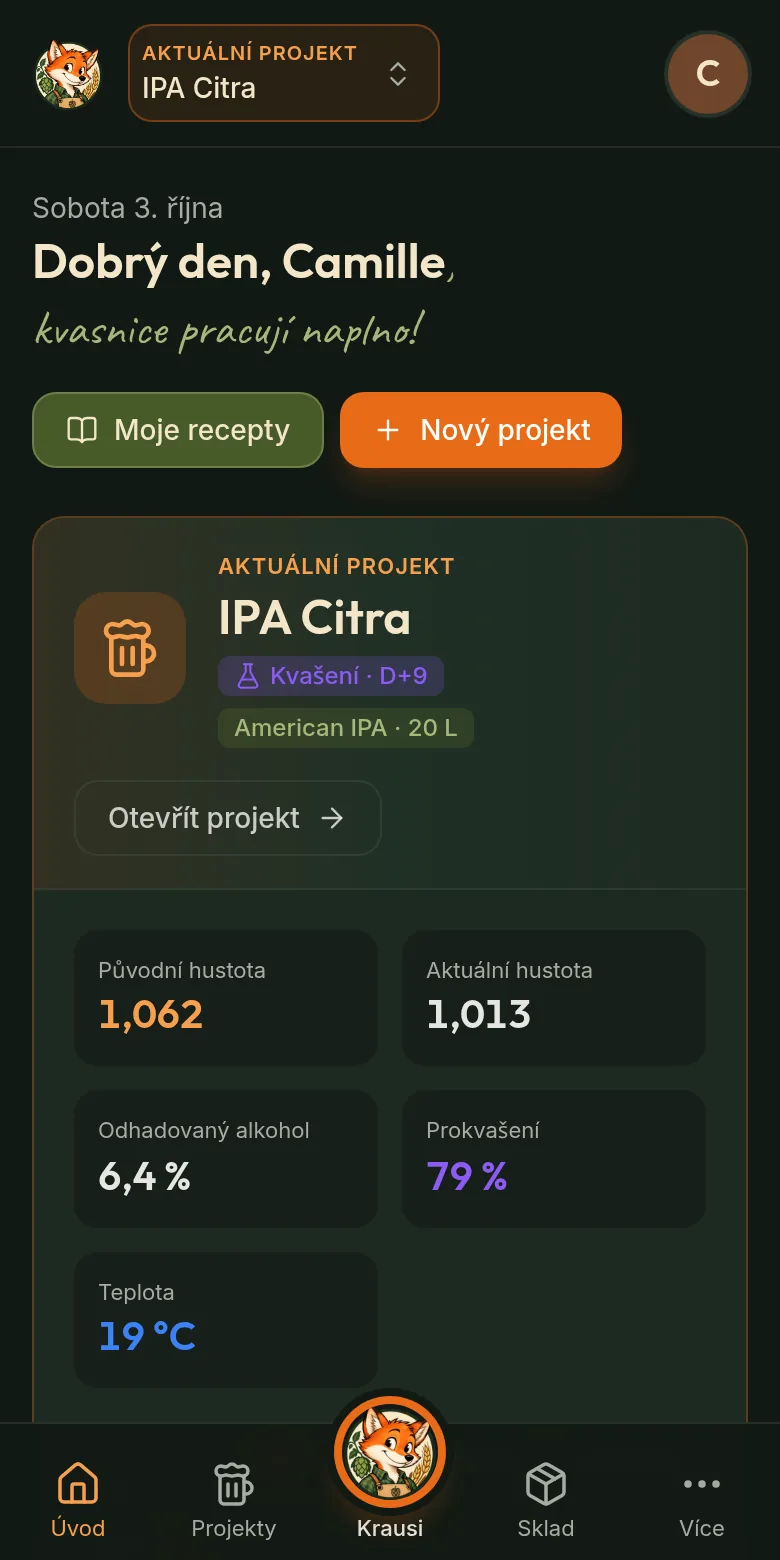The image size is (780, 1560).
Task: Click the IPA Citra card title
Action: coord(314,618)
